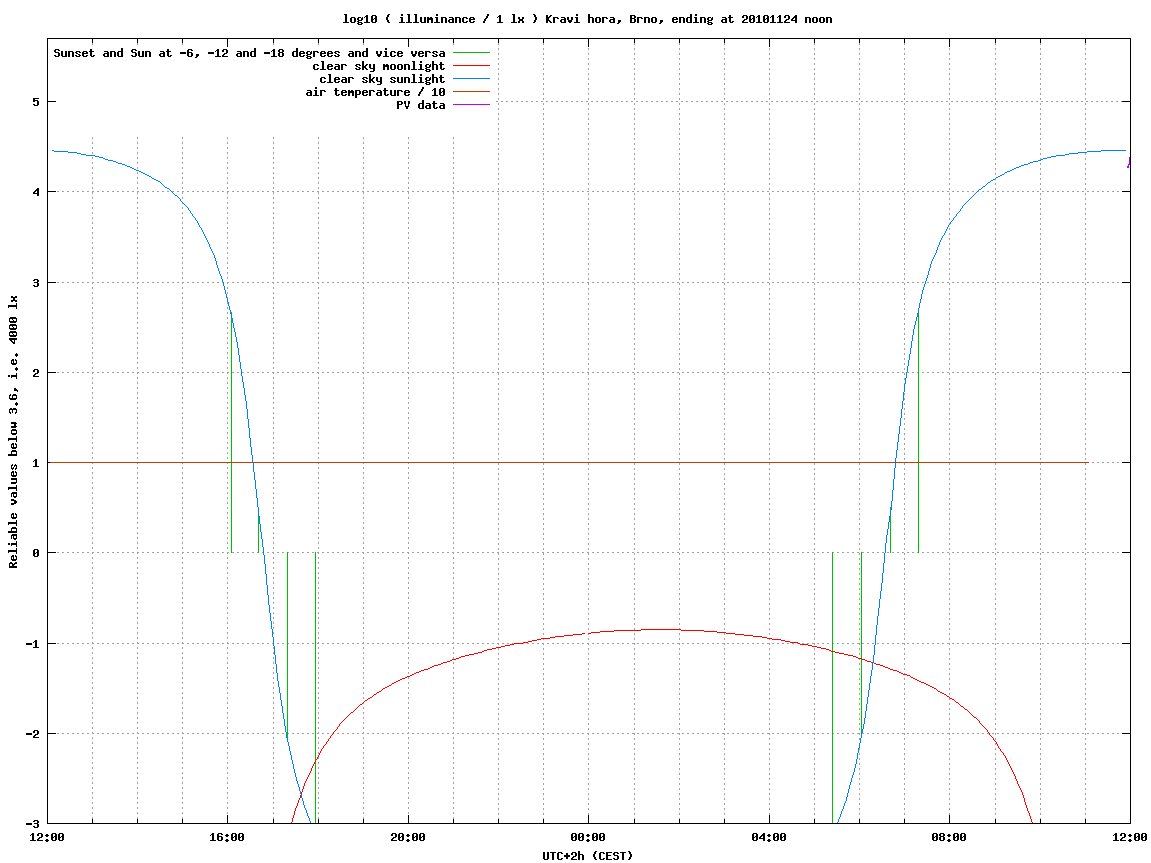The height and width of the screenshot is (863, 1151).
Task: Click y-axis tick label 1
Action: [x=36, y=463]
